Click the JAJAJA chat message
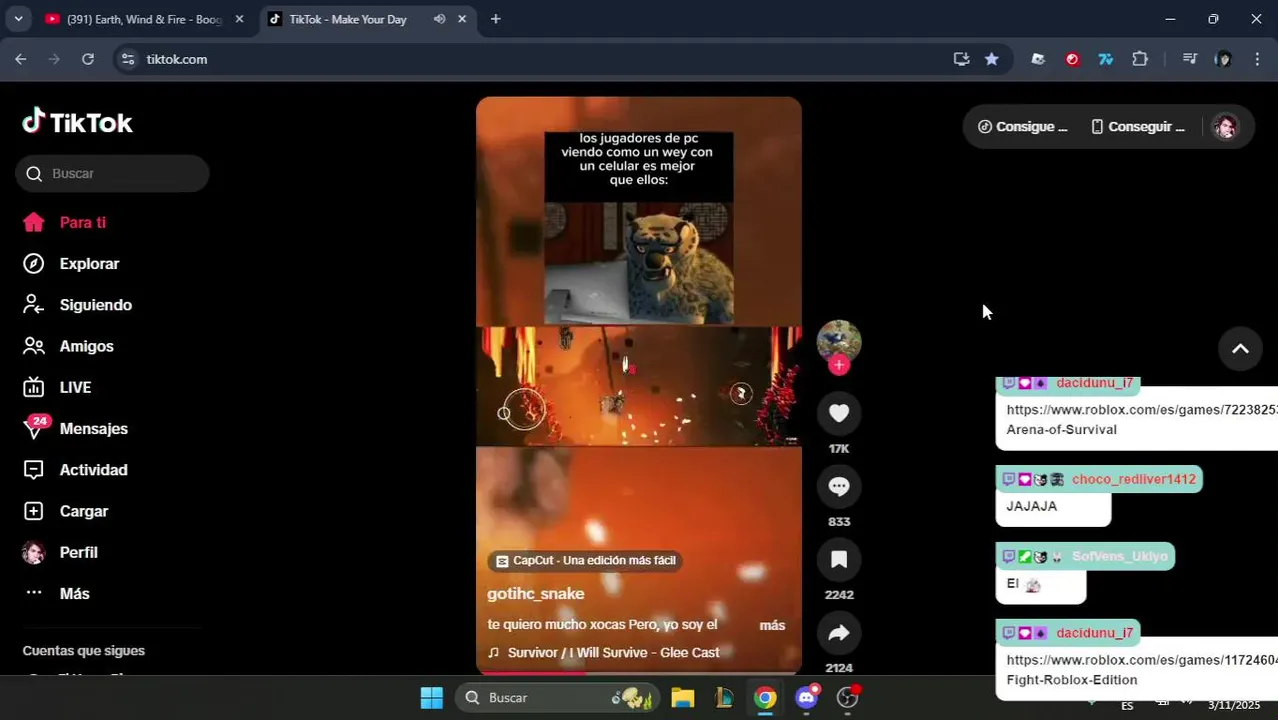This screenshot has width=1278, height=720. [1031, 506]
